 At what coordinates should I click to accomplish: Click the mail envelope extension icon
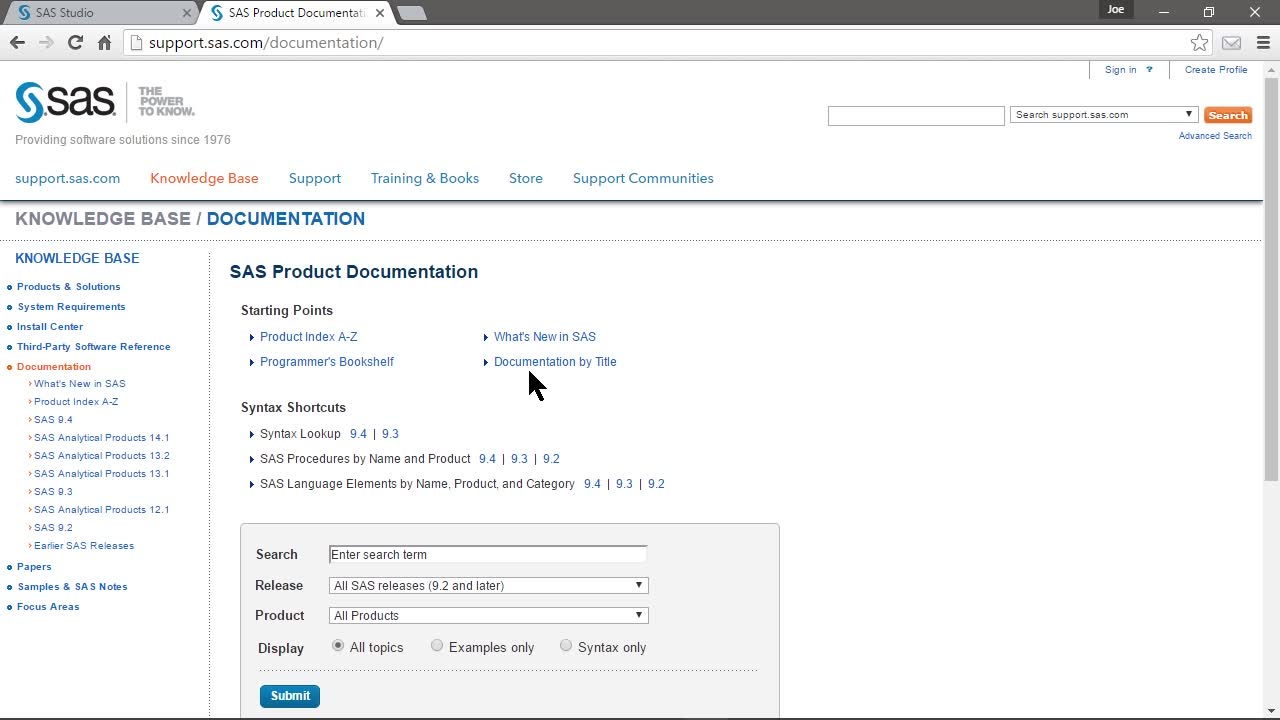point(1231,43)
